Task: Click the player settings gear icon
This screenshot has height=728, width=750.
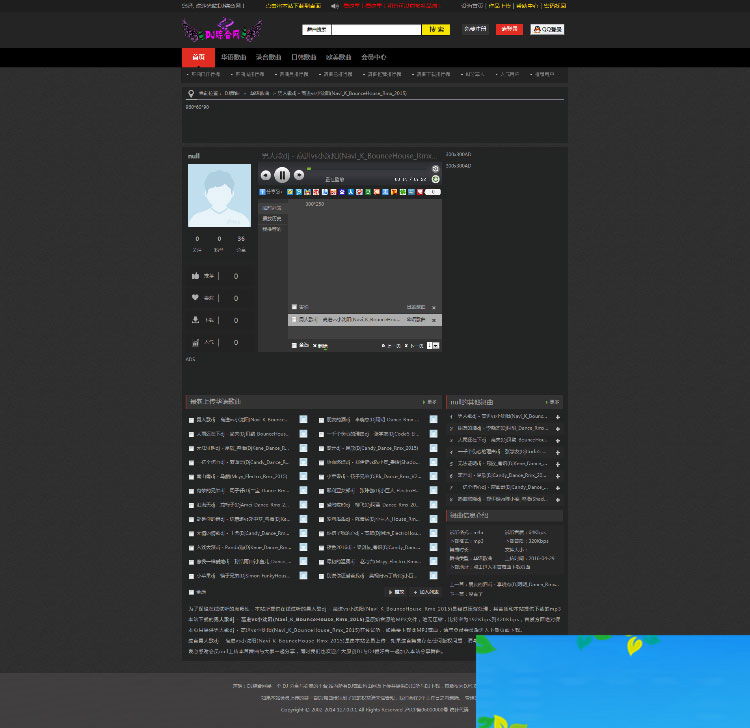Action: (435, 169)
